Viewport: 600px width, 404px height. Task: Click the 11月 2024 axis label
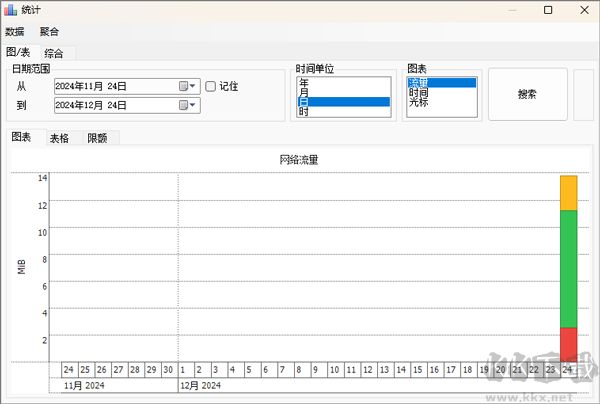click(84, 385)
